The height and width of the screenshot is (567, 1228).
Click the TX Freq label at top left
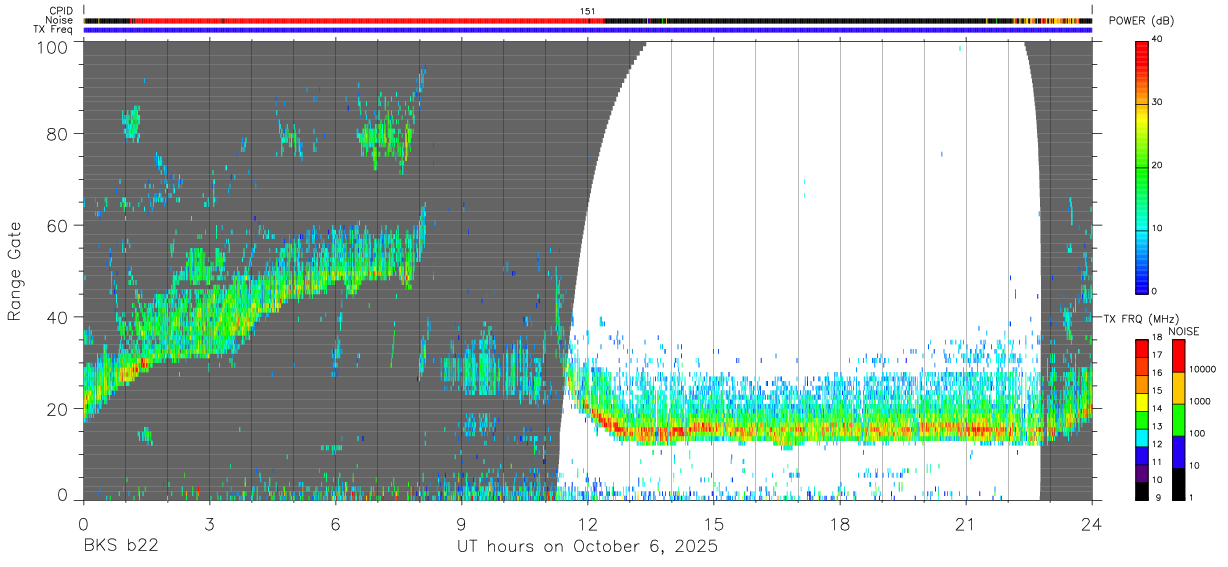point(54,30)
